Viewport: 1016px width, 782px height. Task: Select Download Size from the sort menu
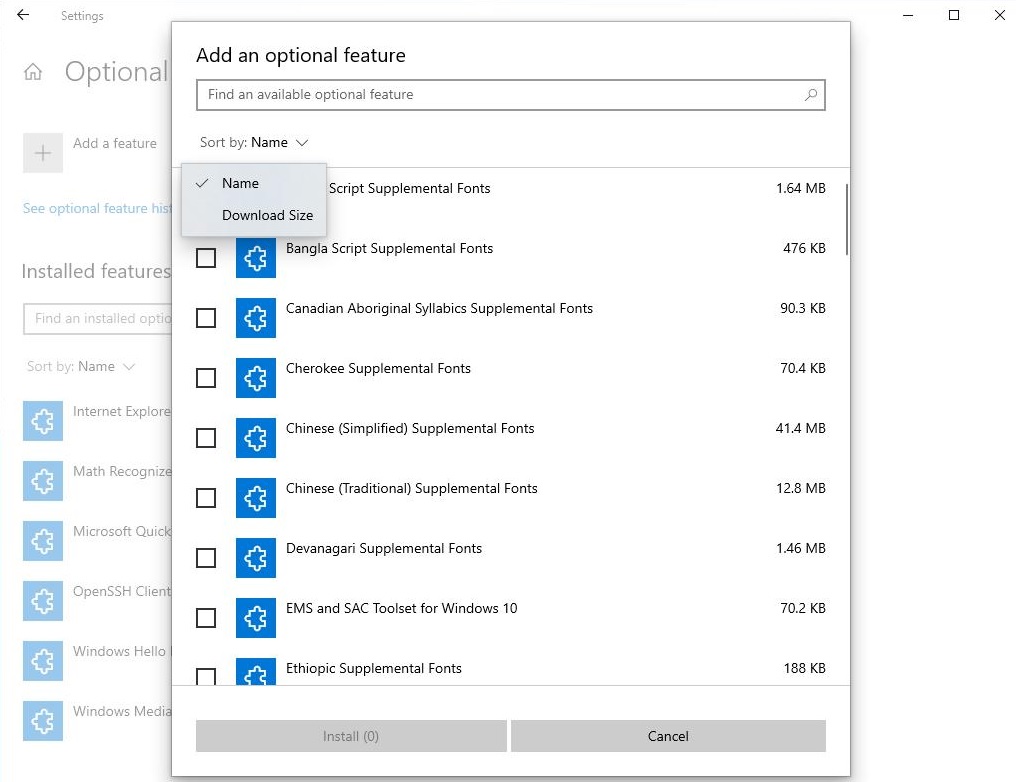coord(267,215)
